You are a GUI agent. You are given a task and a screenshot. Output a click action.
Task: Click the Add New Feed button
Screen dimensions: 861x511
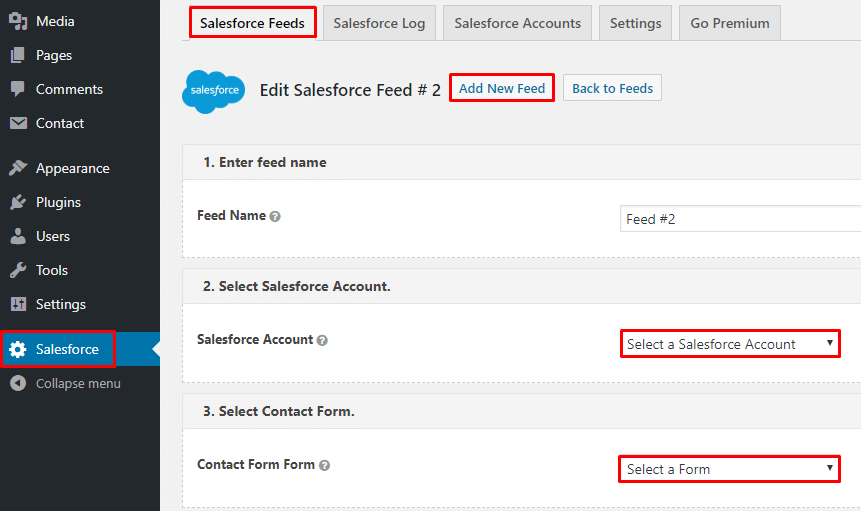[x=502, y=88]
